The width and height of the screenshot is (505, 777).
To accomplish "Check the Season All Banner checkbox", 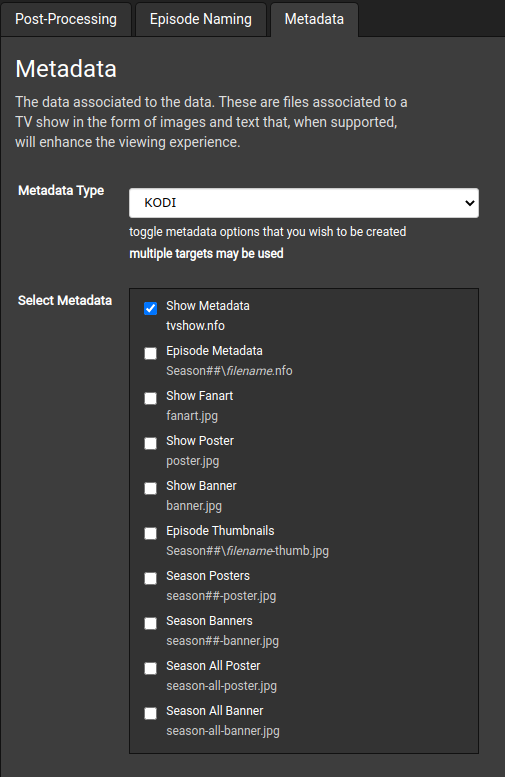I will [x=151, y=713].
